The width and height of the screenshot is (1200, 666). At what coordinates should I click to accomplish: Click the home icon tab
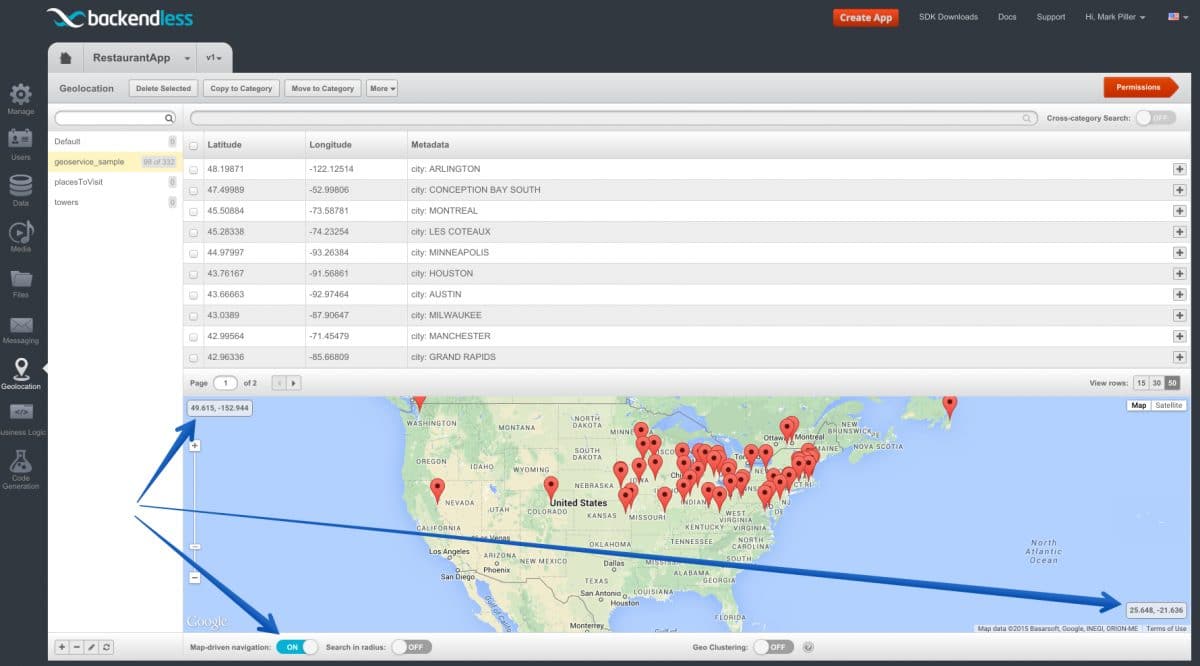point(65,58)
